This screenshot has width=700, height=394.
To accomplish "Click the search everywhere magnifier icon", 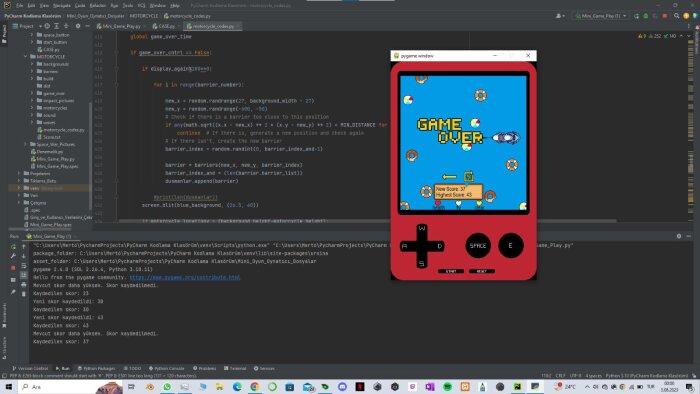I will coord(677,16).
